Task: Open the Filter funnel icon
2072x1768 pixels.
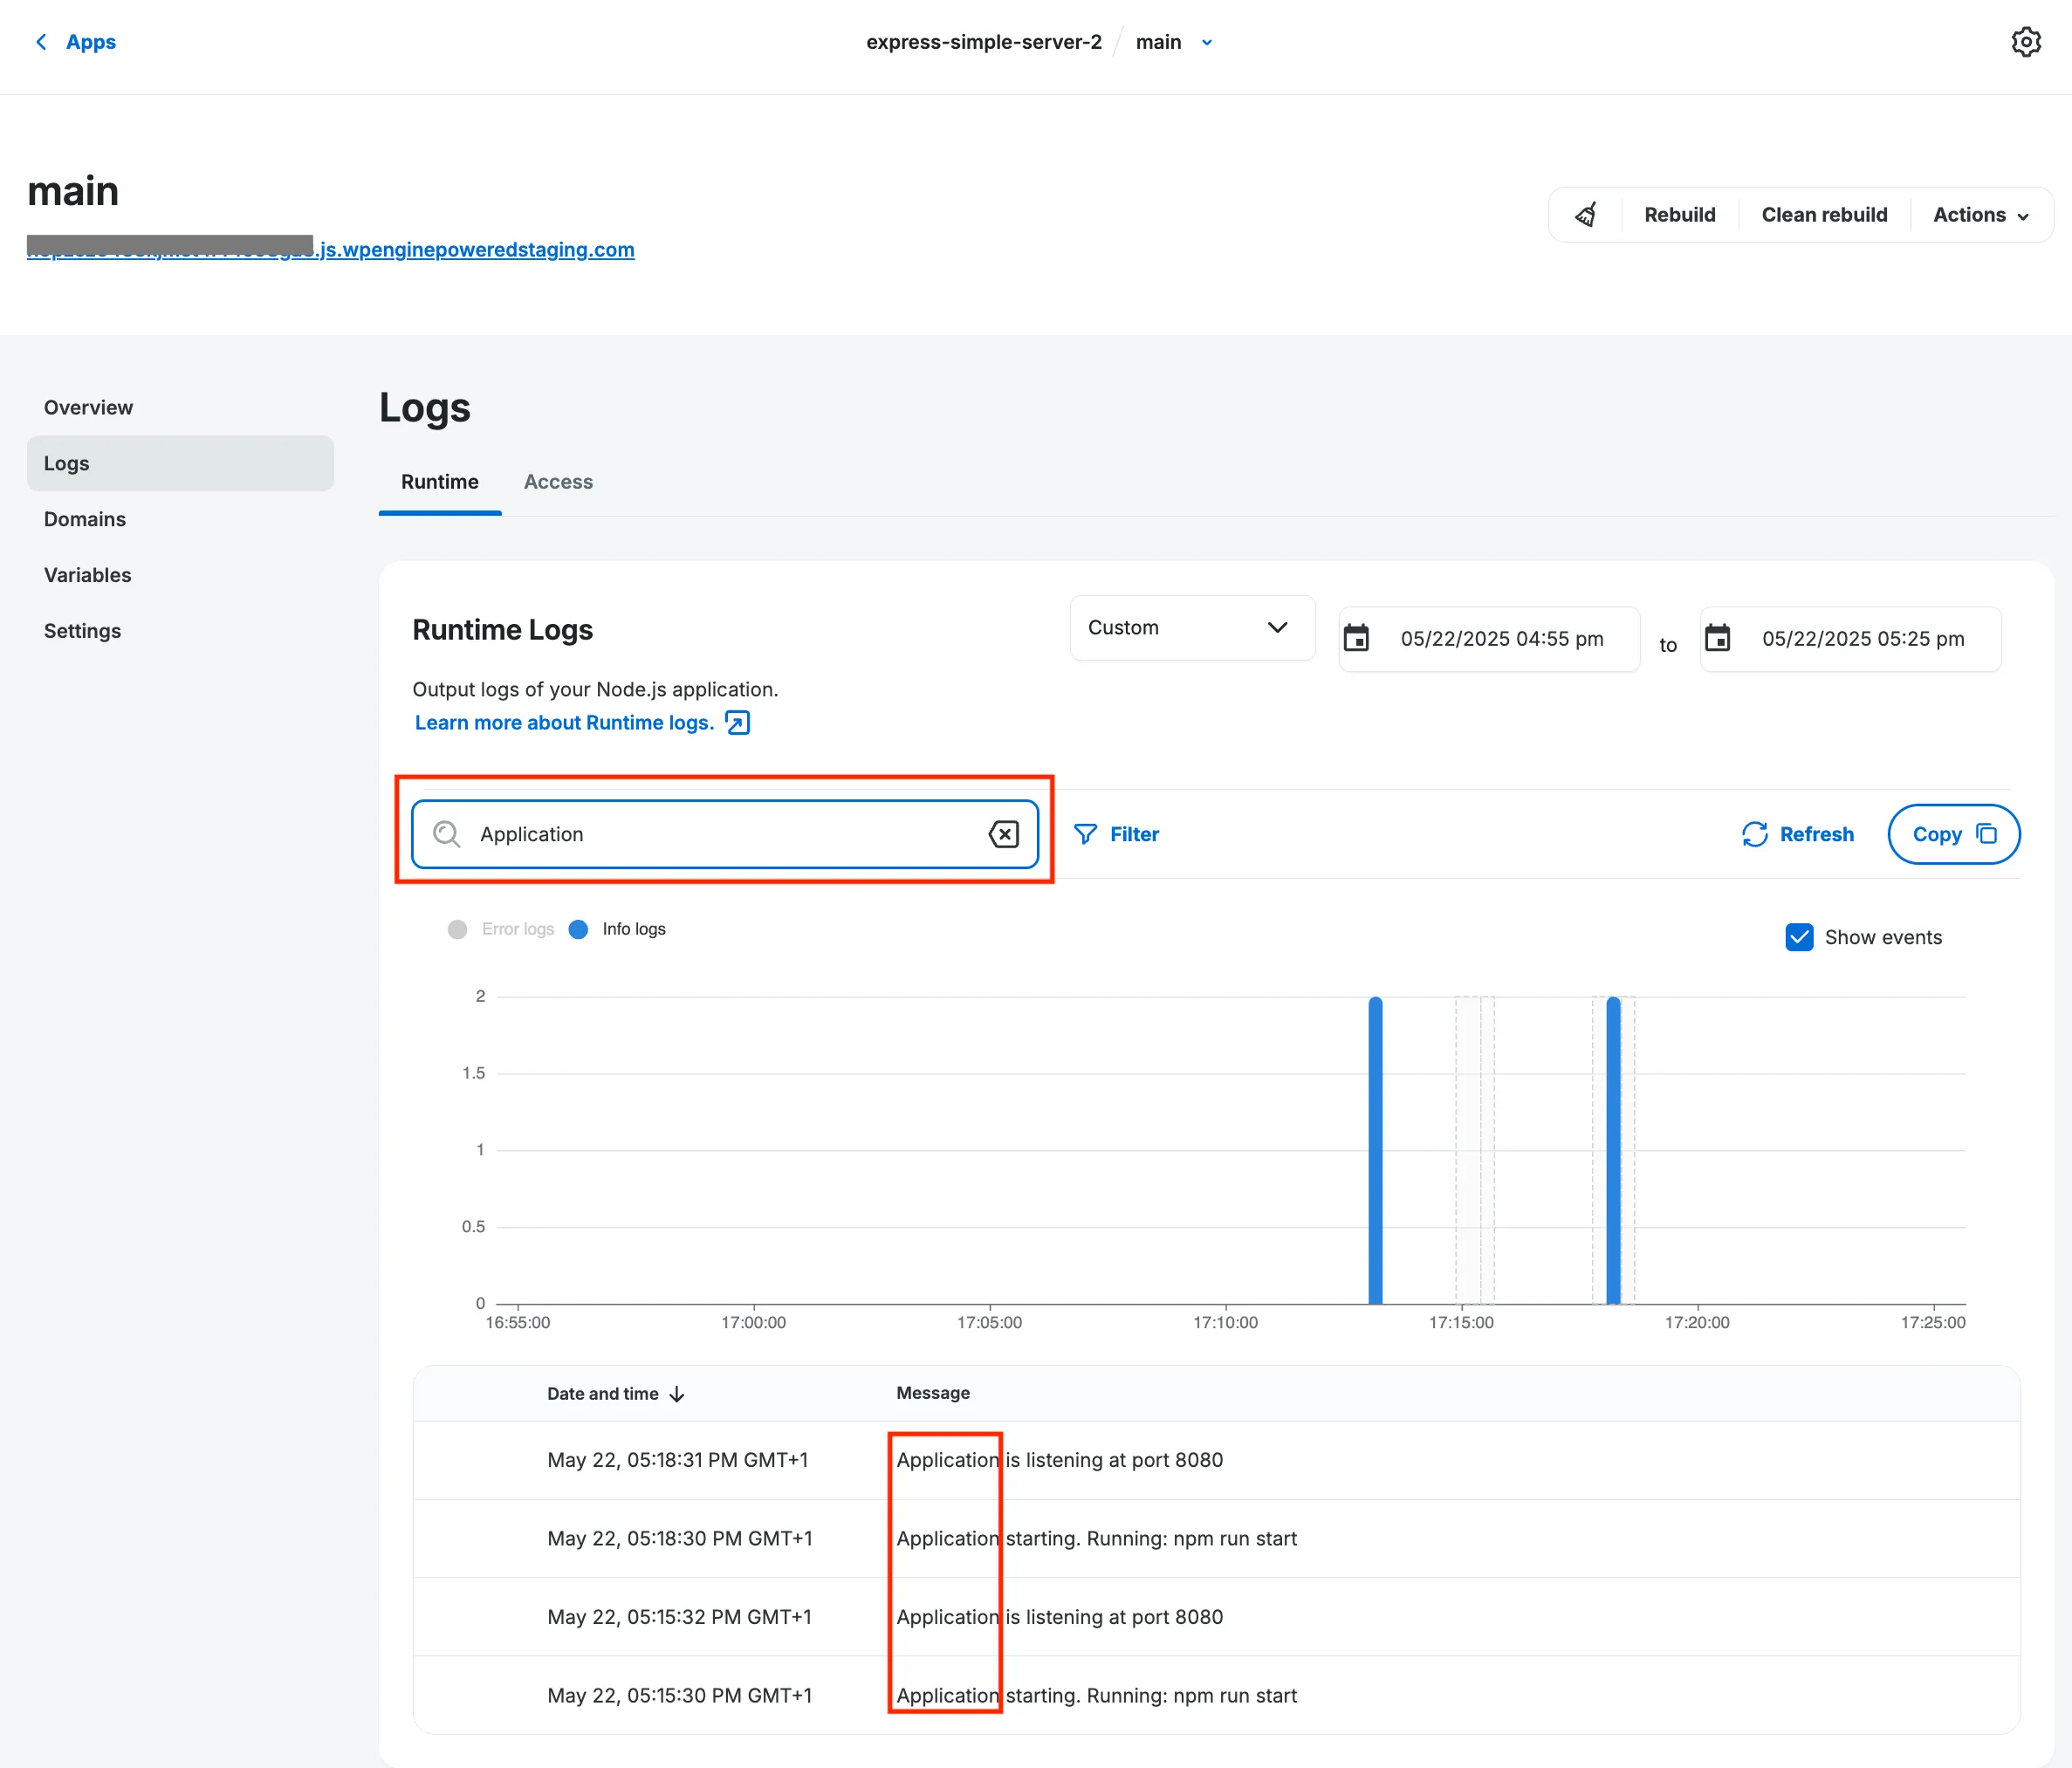Action: point(1087,833)
